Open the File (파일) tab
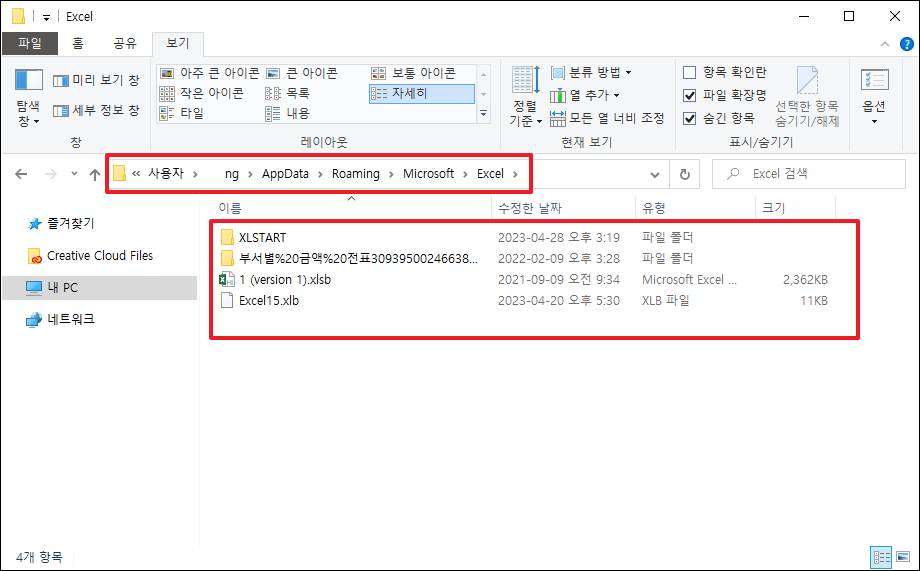Screen dimensions: 920x571 [30, 43]
